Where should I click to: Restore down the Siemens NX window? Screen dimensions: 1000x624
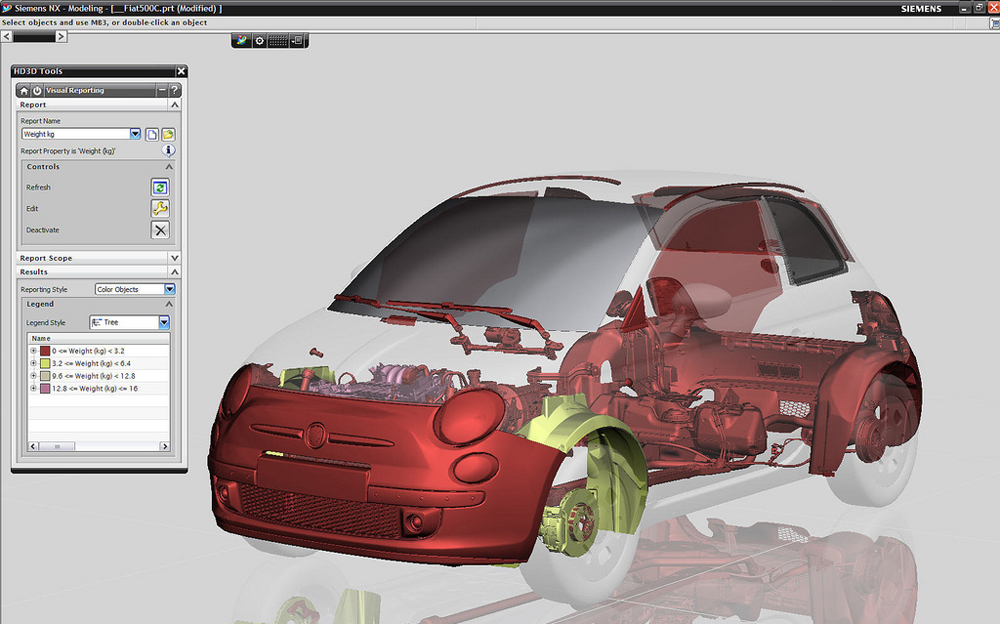click(x=979, y=8)
